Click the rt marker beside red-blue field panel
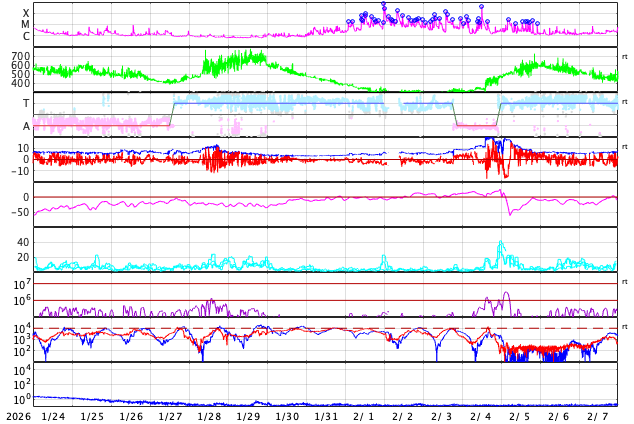The image size is (634, 424). pos(624,147)
